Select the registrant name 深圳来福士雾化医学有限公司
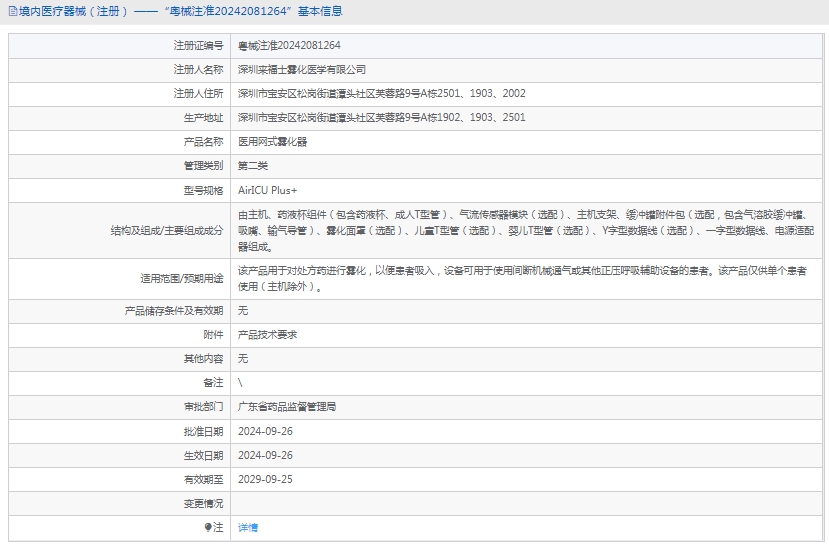The image size is (829, 546). [302, 70]
